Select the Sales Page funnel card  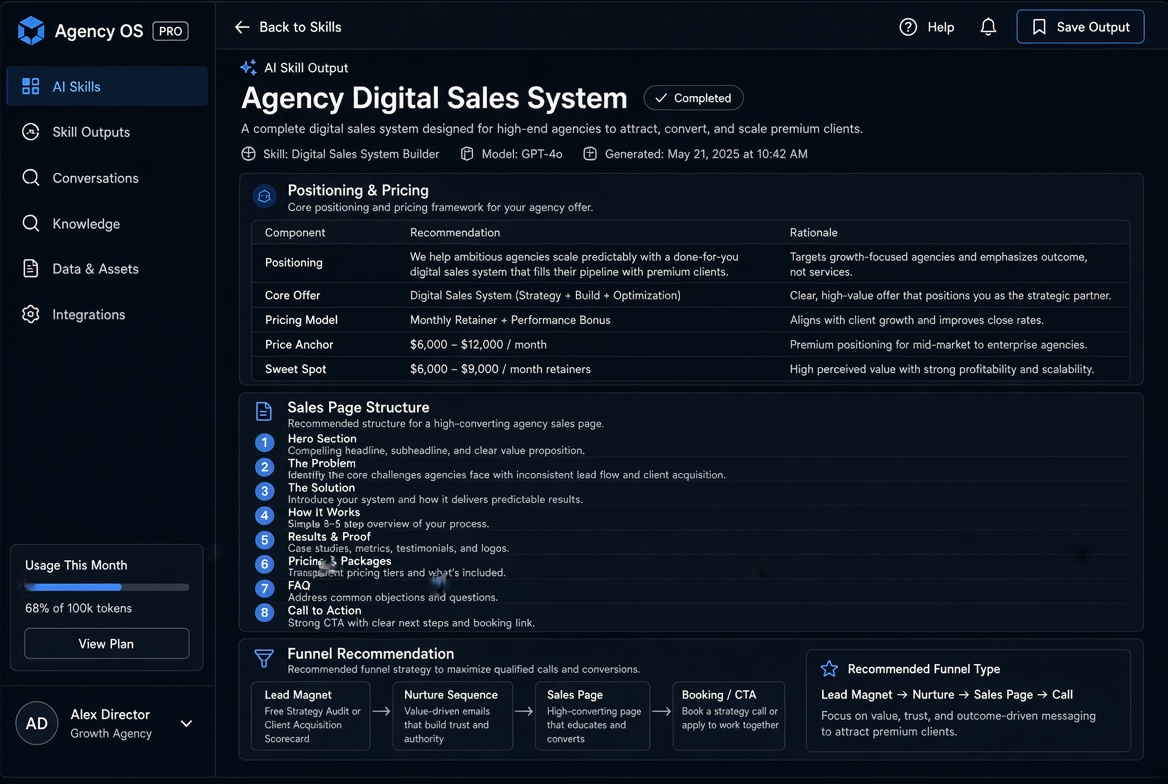coord(592,715)
